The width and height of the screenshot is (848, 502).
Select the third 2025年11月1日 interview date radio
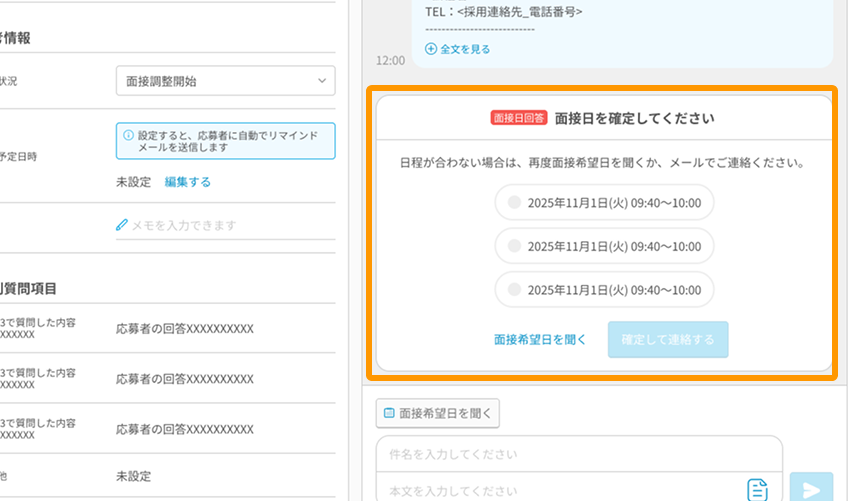(514, 289)
